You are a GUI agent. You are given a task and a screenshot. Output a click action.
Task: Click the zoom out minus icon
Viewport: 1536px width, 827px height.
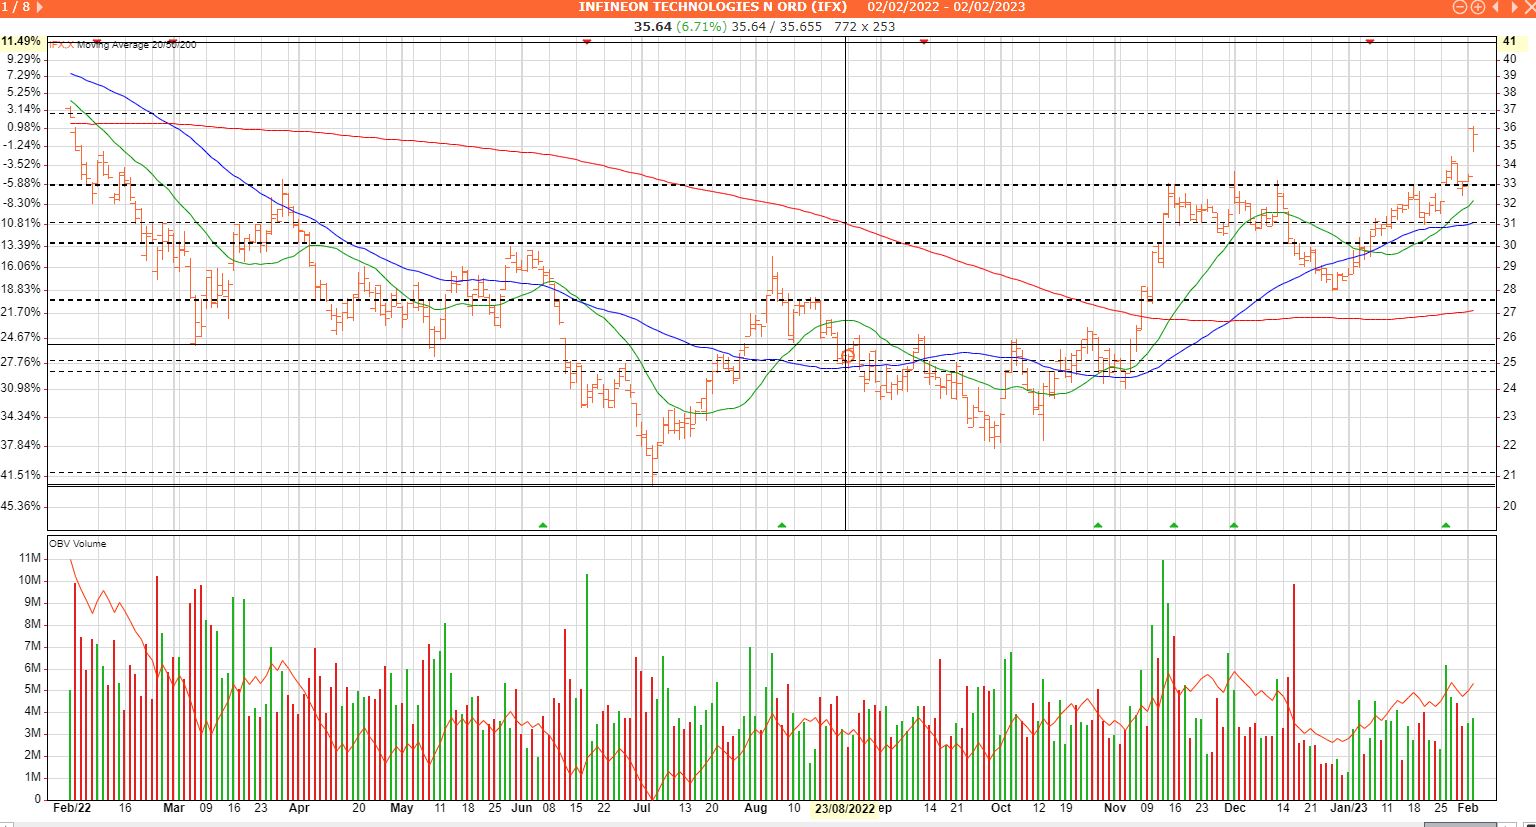1461,7
